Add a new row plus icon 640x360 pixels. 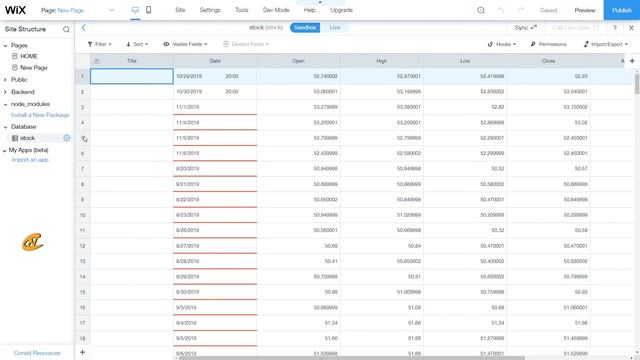82,352
